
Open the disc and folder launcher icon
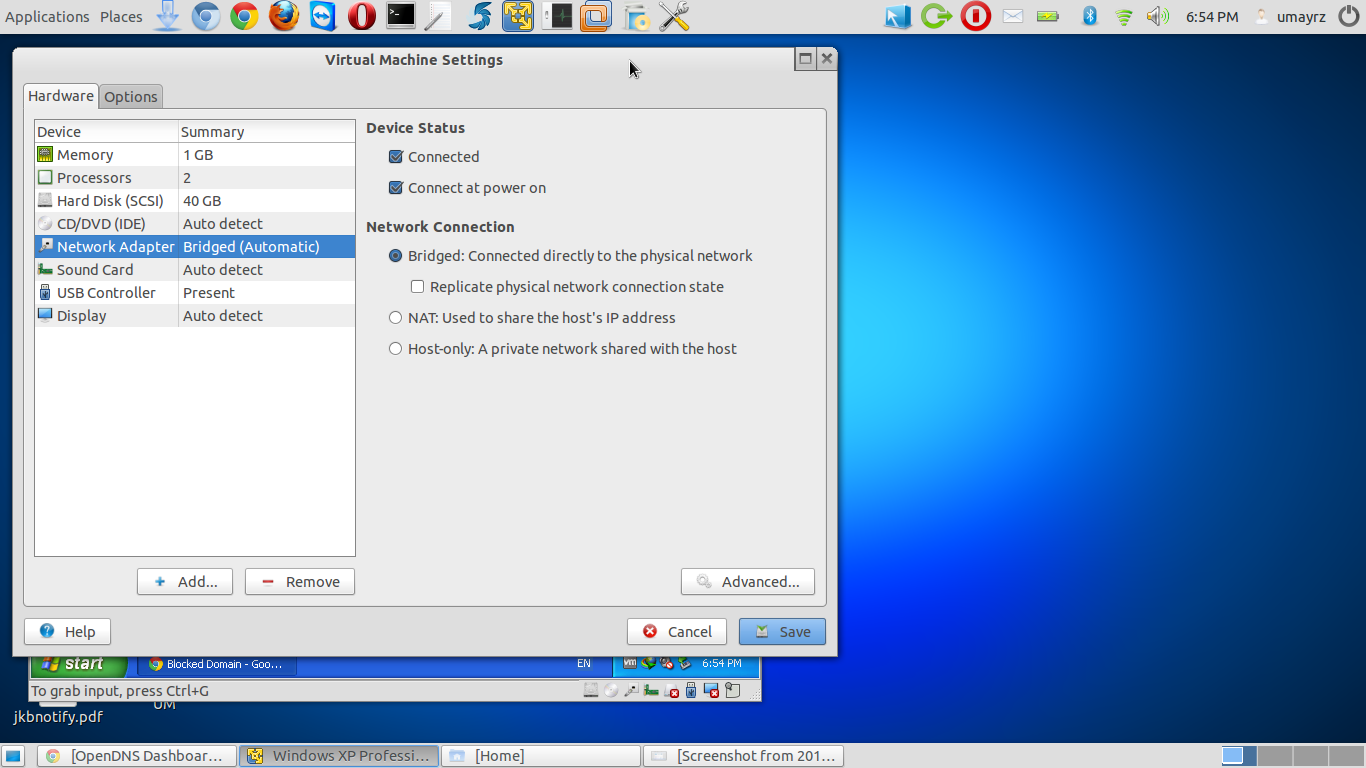click(636, 16)
